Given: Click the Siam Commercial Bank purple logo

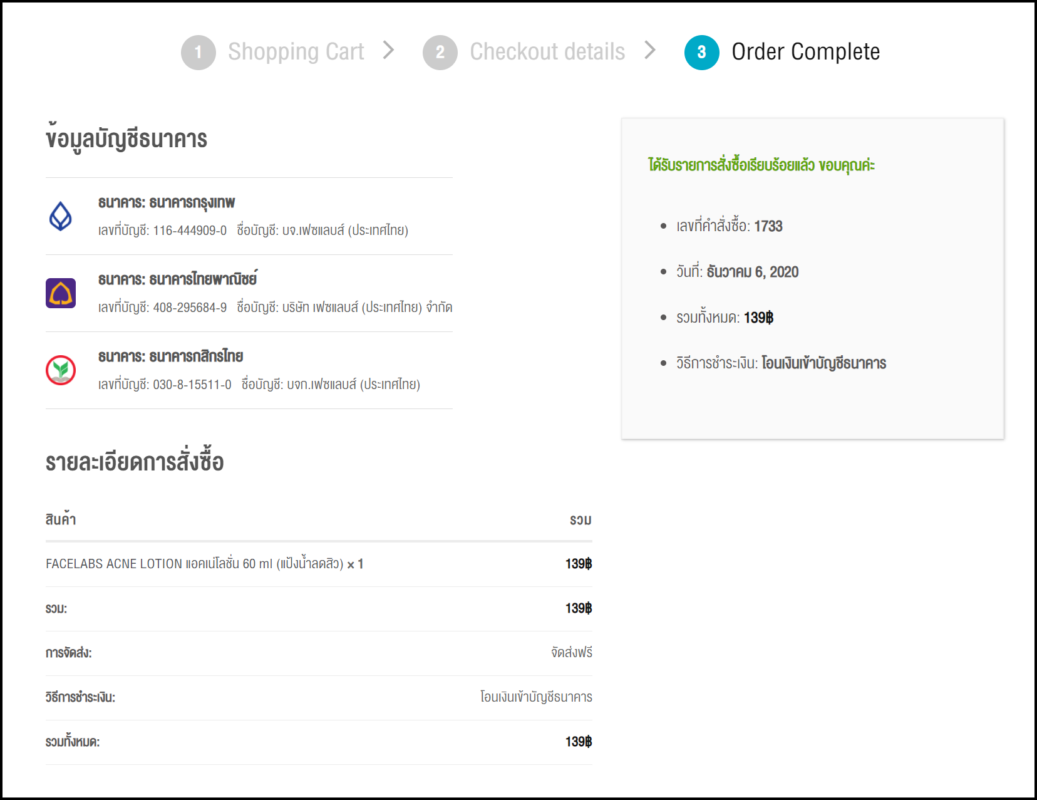Looking at the screenshot, I should pos(61,293).
